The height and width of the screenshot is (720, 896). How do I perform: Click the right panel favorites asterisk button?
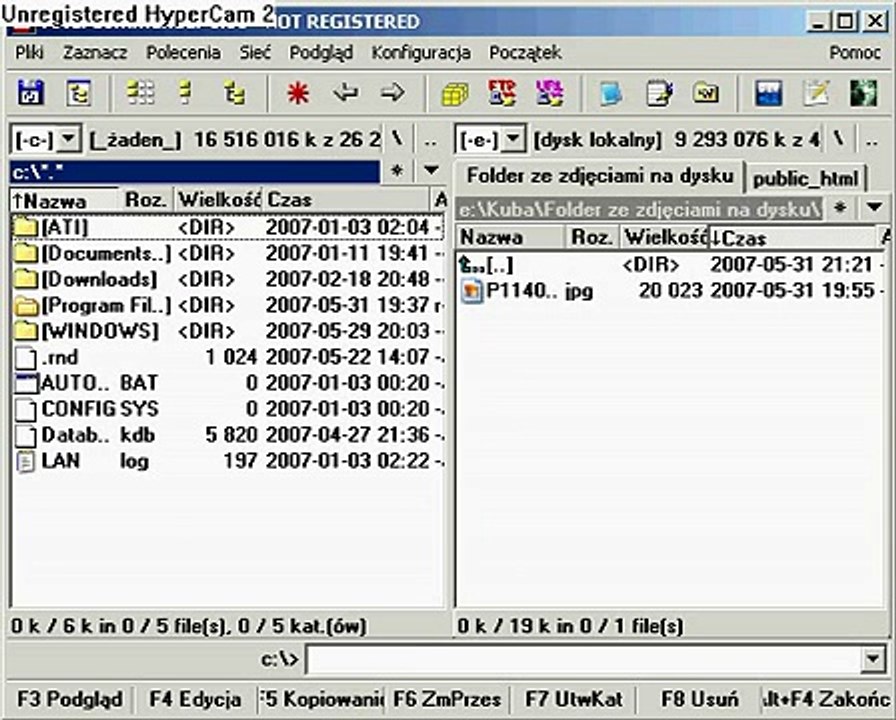tap(839, 207)
